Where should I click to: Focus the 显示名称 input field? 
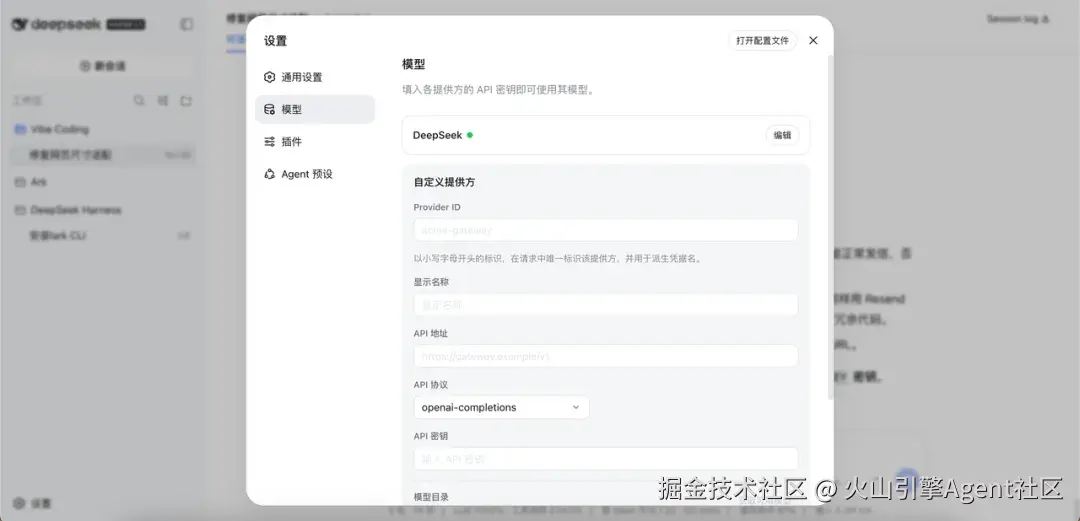point(605,305)
